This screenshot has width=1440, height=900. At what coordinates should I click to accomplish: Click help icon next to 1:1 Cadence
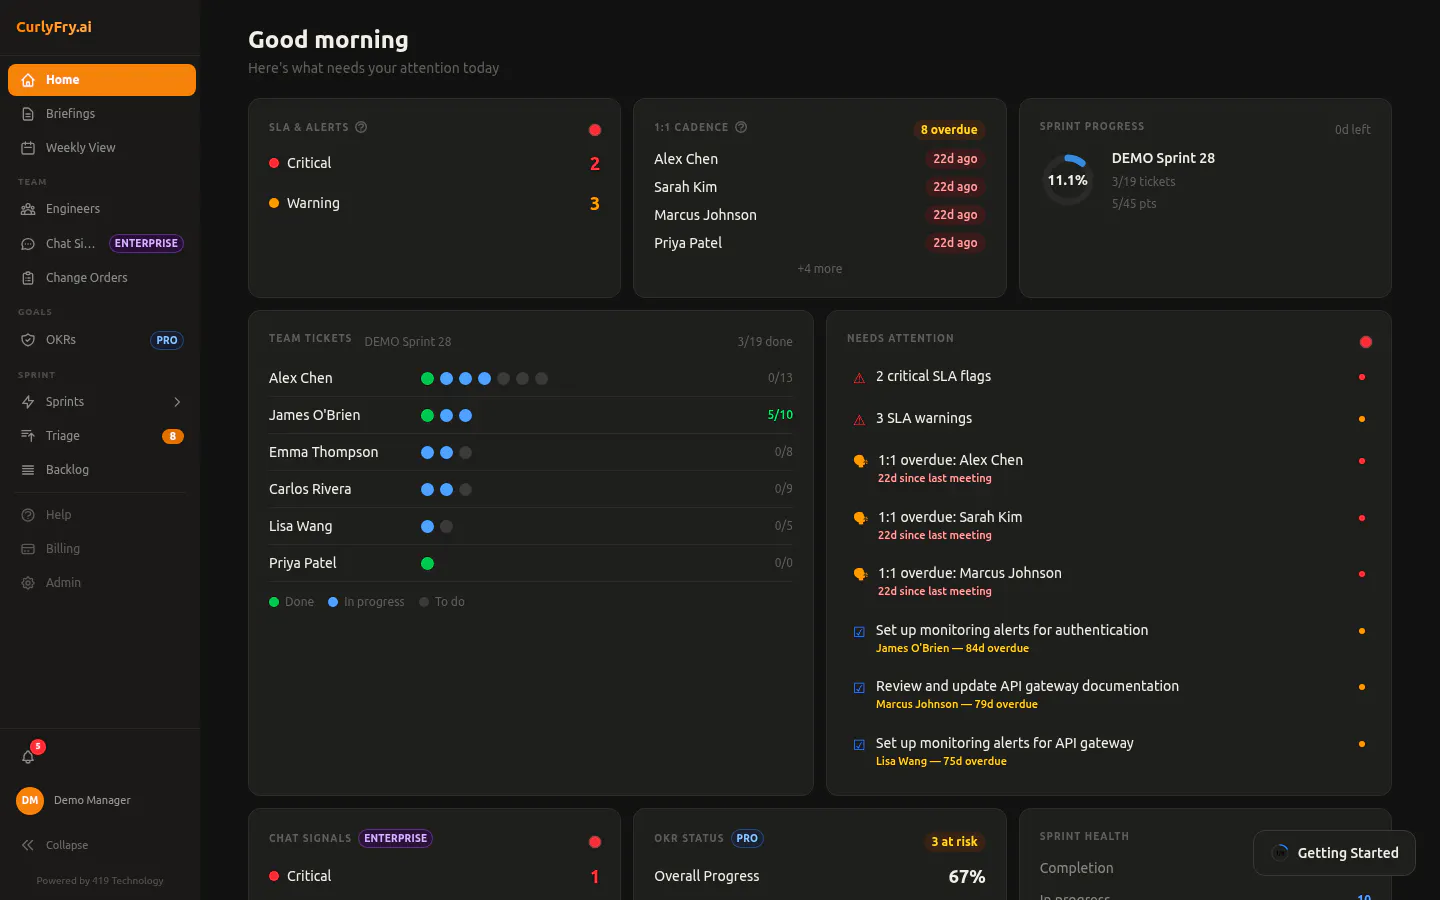[741, 127]
